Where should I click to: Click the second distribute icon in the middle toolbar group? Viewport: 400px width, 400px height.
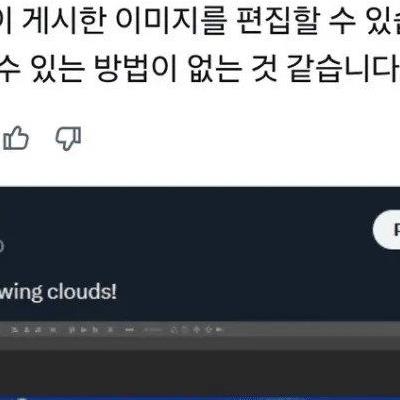(84, 330)
